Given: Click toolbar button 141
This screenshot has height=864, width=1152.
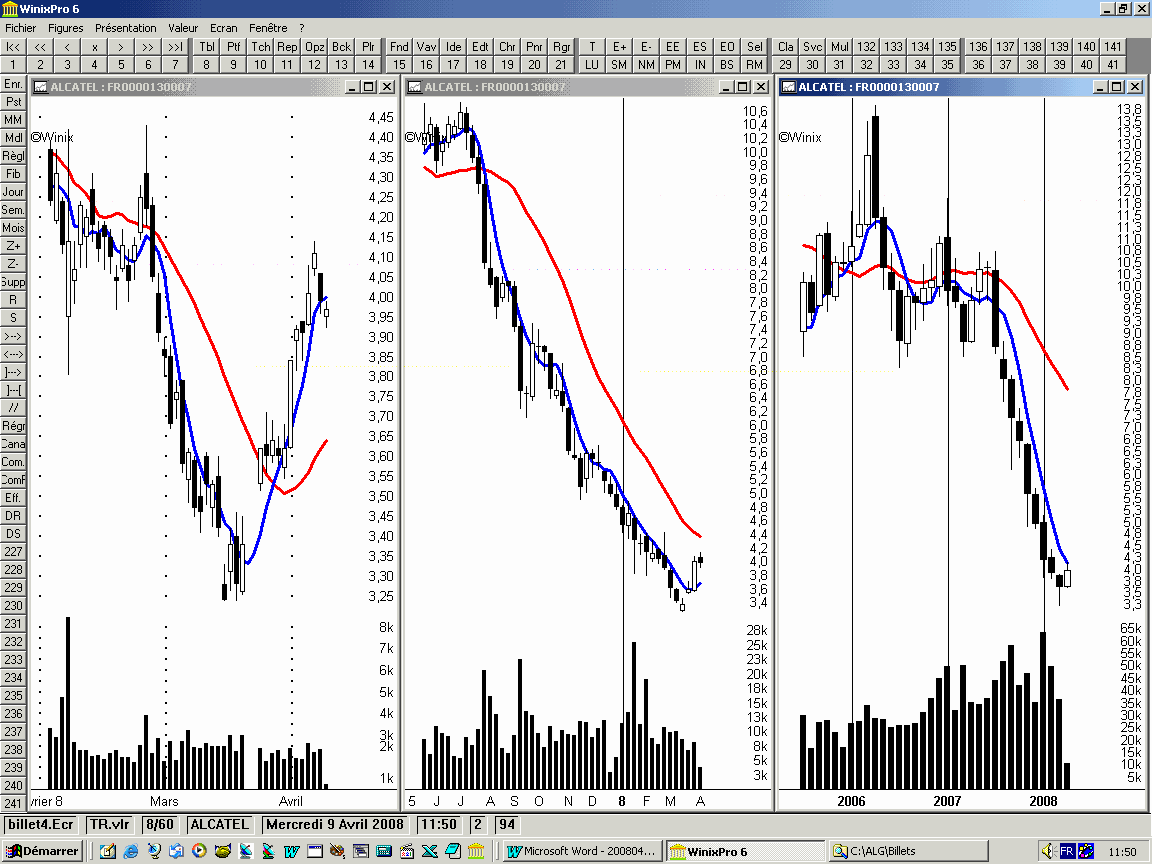Looking at the screenshot, I should 1113,46.
